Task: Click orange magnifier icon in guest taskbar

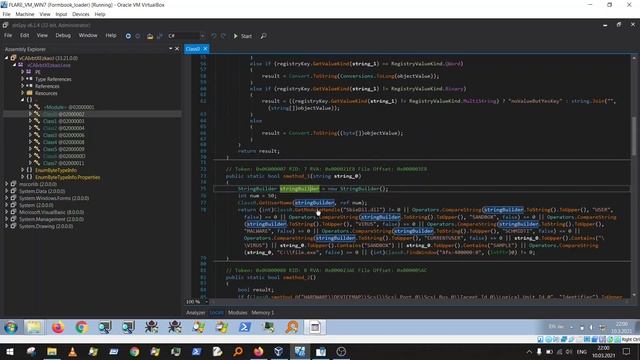Action: coord(292,327)
